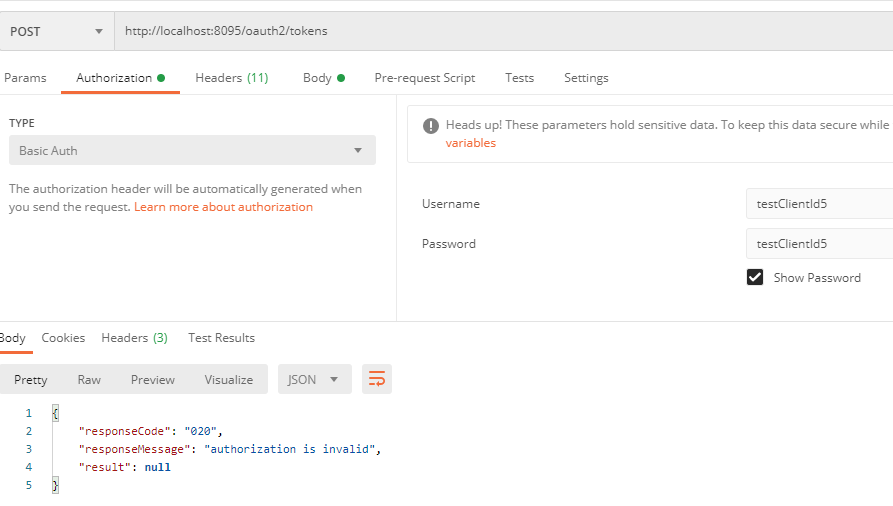893x506 pixels.
Task: Toggle the wrap lines icon
Action: (377, 380)
